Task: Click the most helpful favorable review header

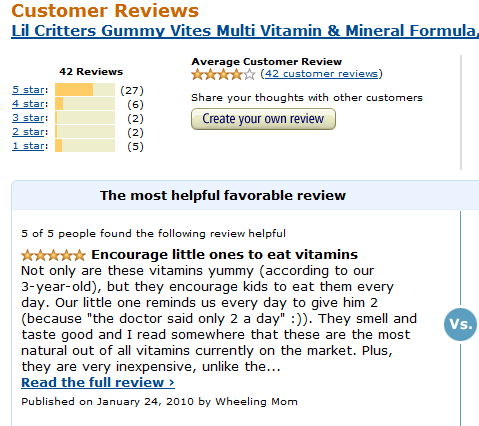Action: pos(223,196)
